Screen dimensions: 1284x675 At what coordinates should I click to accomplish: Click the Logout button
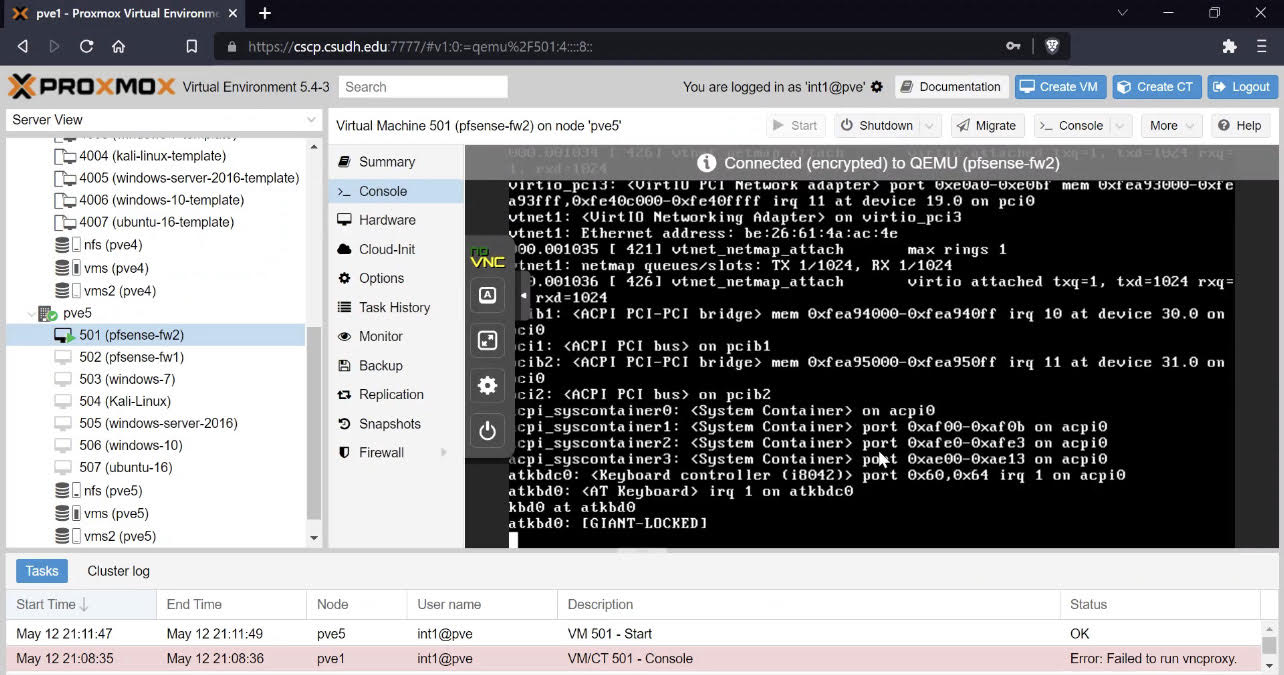coord(1242,87)
